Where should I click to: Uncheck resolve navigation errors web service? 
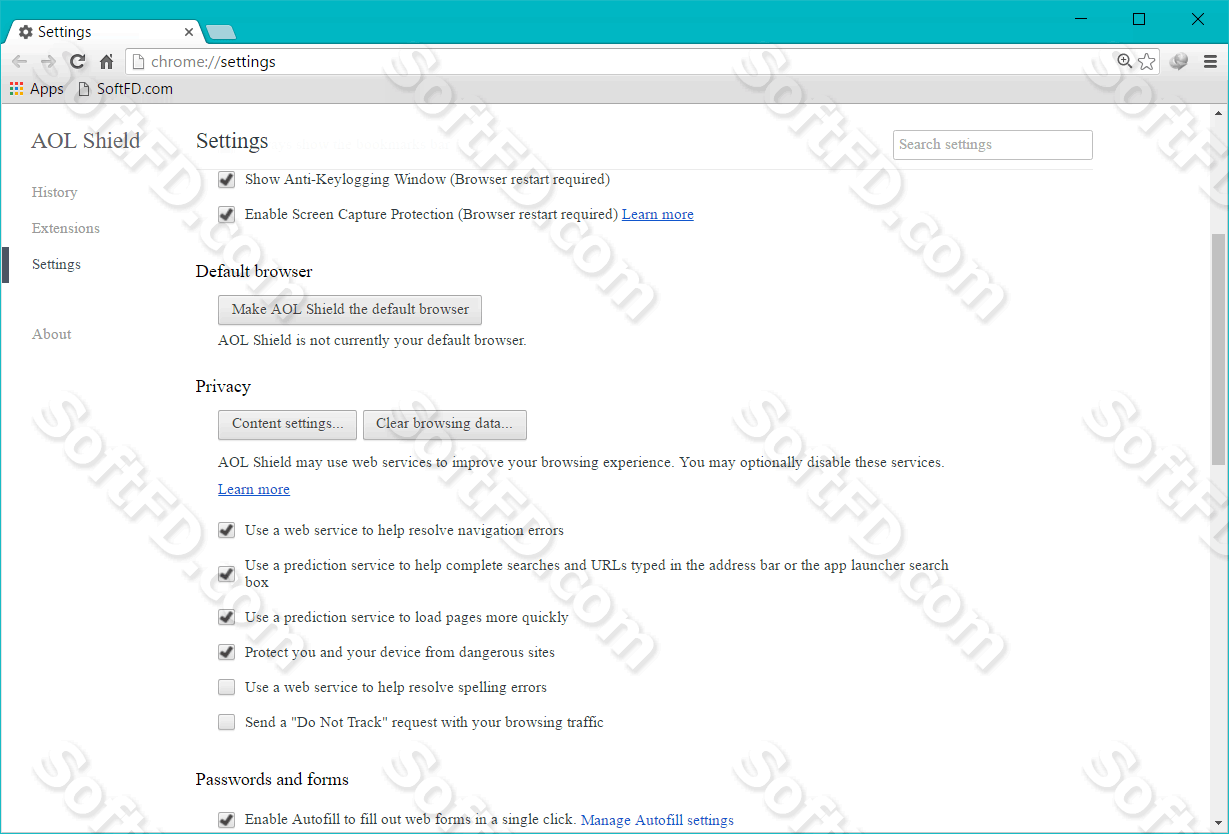point(227,531)
